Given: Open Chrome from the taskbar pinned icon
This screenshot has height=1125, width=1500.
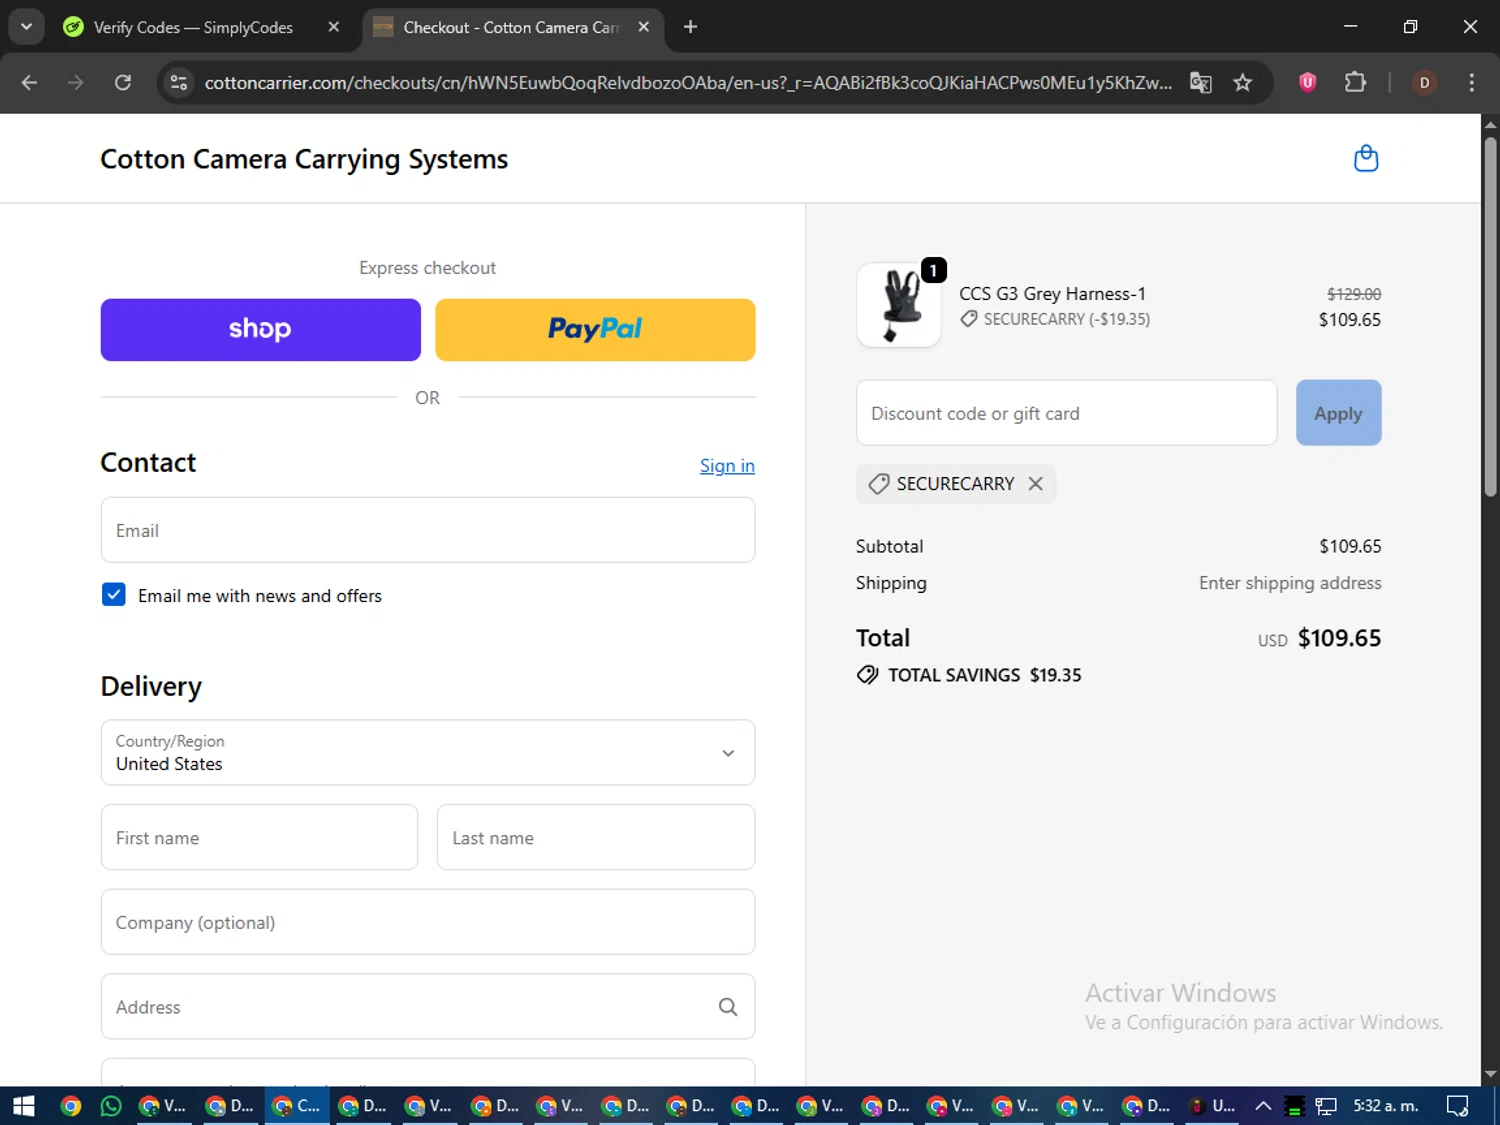Looking at the screenshot, I should (70, 1106).
